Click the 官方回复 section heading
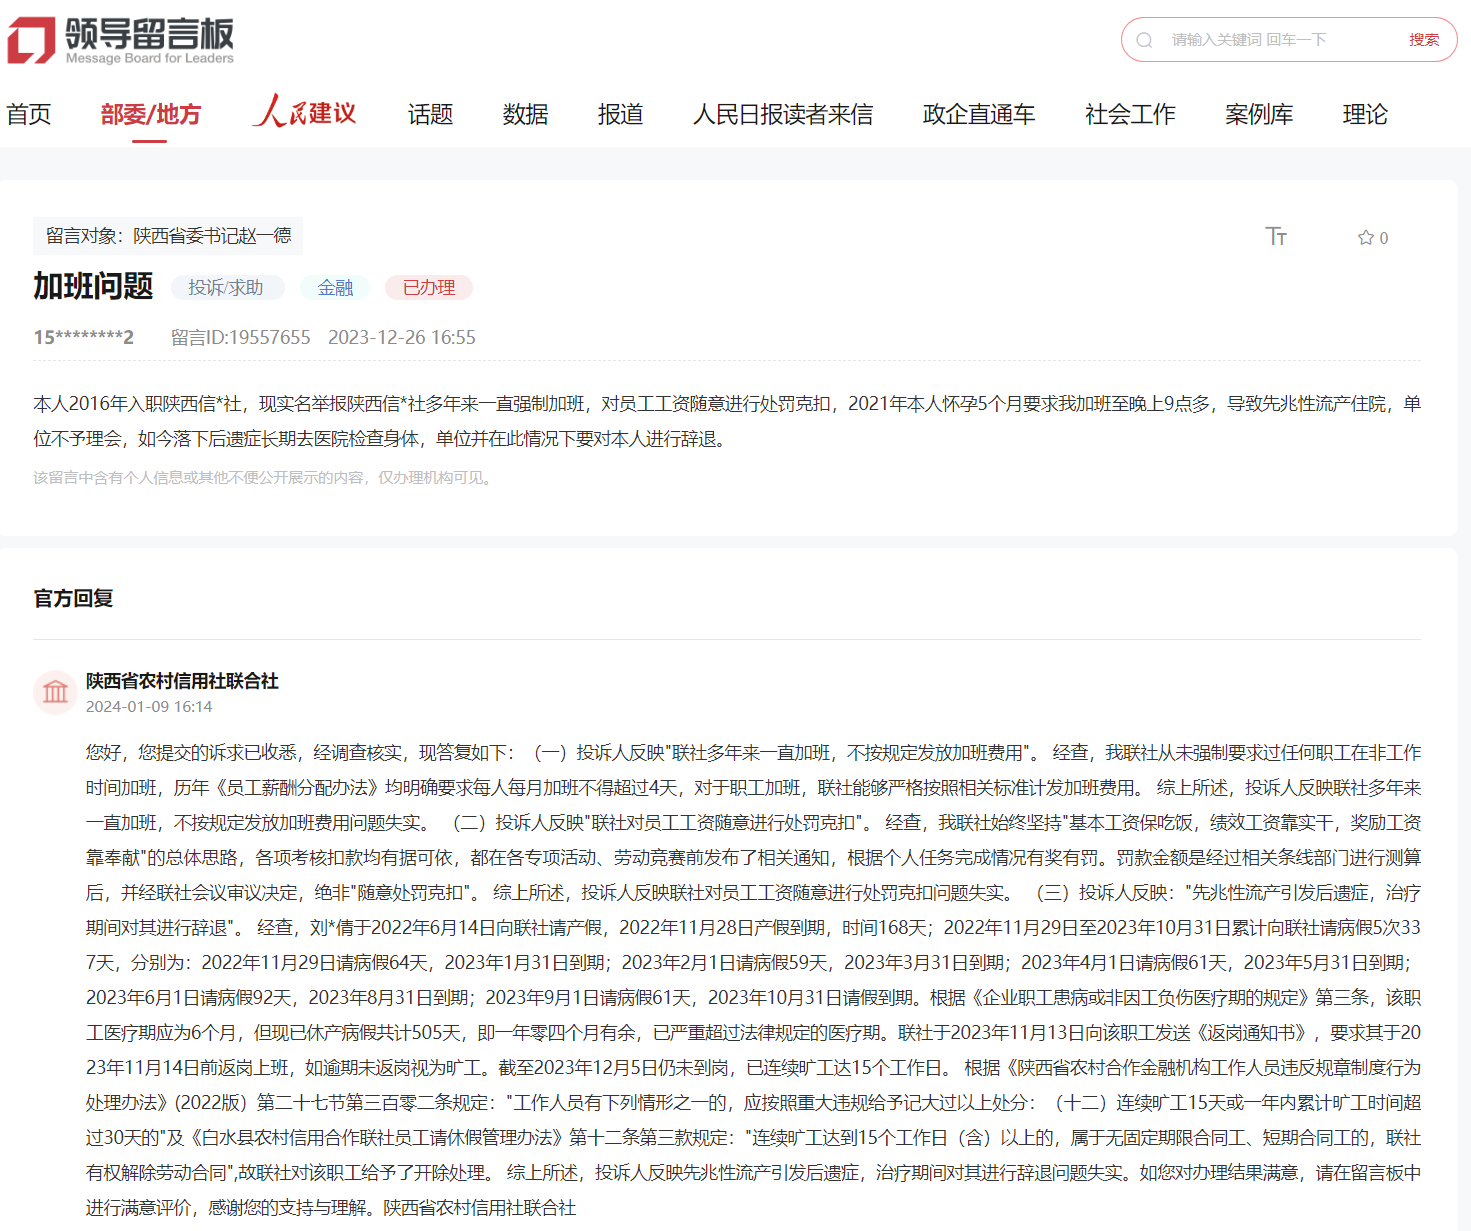The width and height of the screenshot is (1471, 1231). coord(73,598)
